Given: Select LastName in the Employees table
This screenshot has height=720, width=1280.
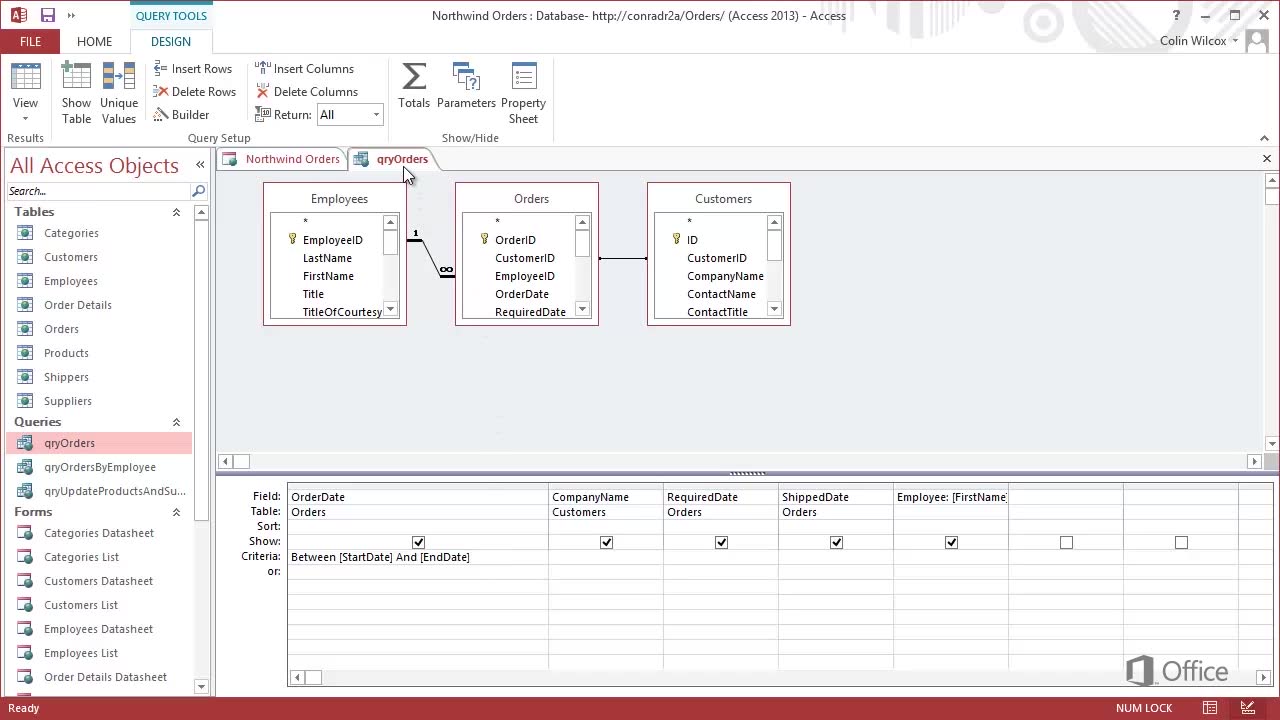Looking at the screenshot, I should [327, 258].
